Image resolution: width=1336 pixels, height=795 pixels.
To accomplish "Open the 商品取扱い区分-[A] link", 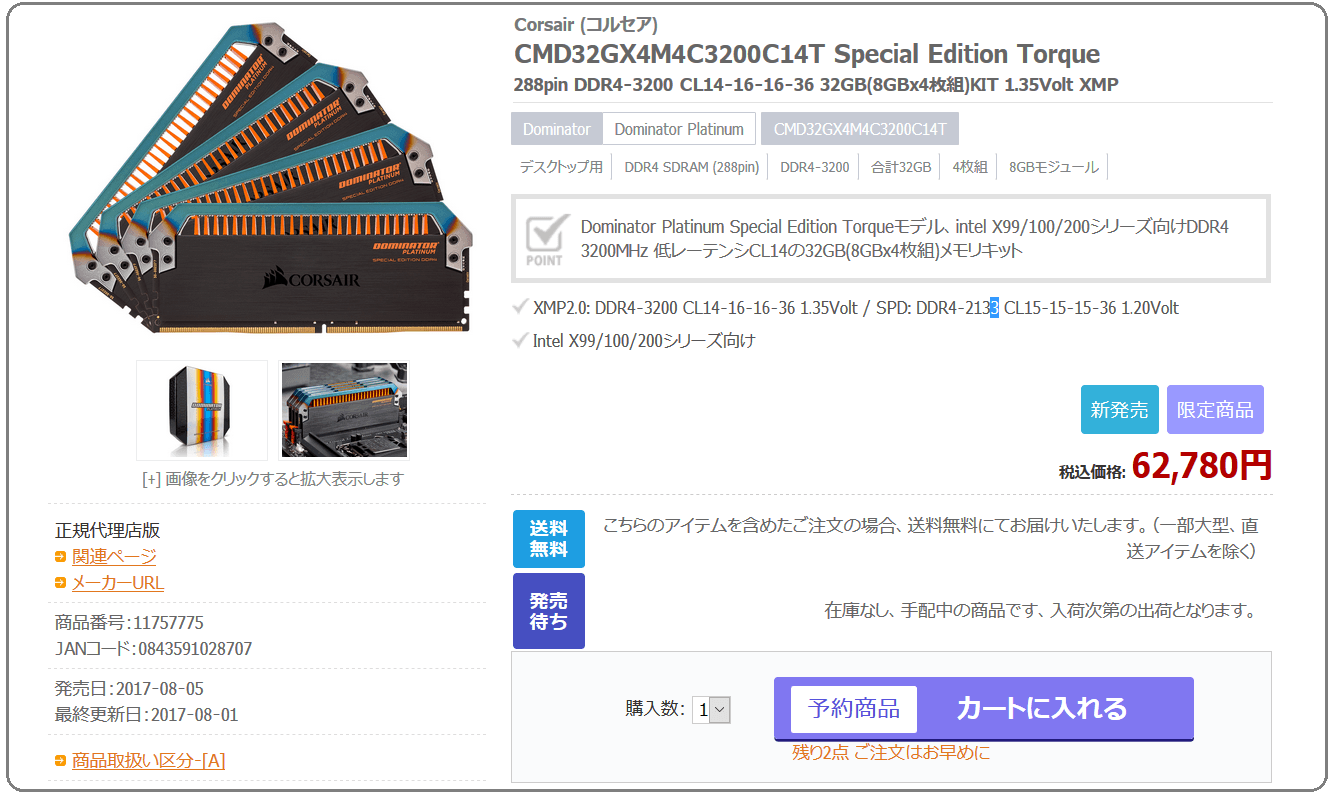I will tap(148, 761).
